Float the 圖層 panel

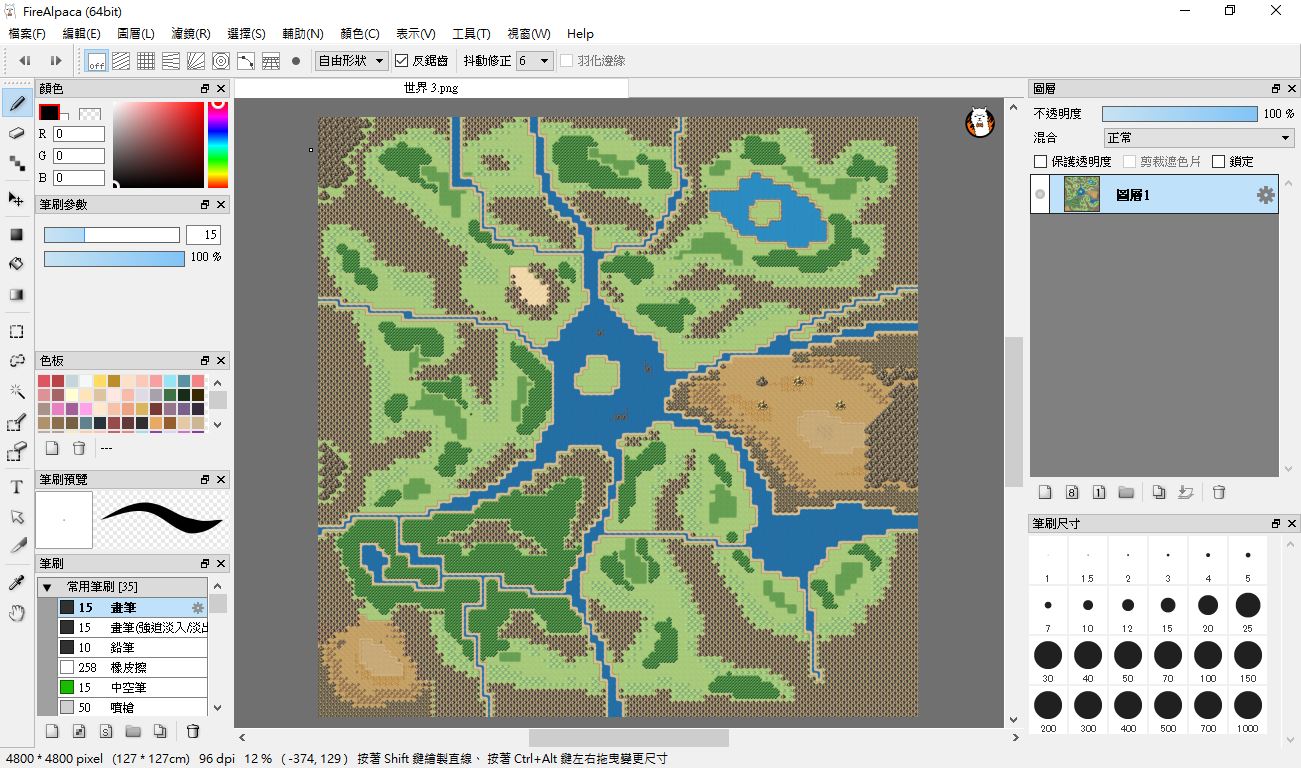tap(1276, 89)
